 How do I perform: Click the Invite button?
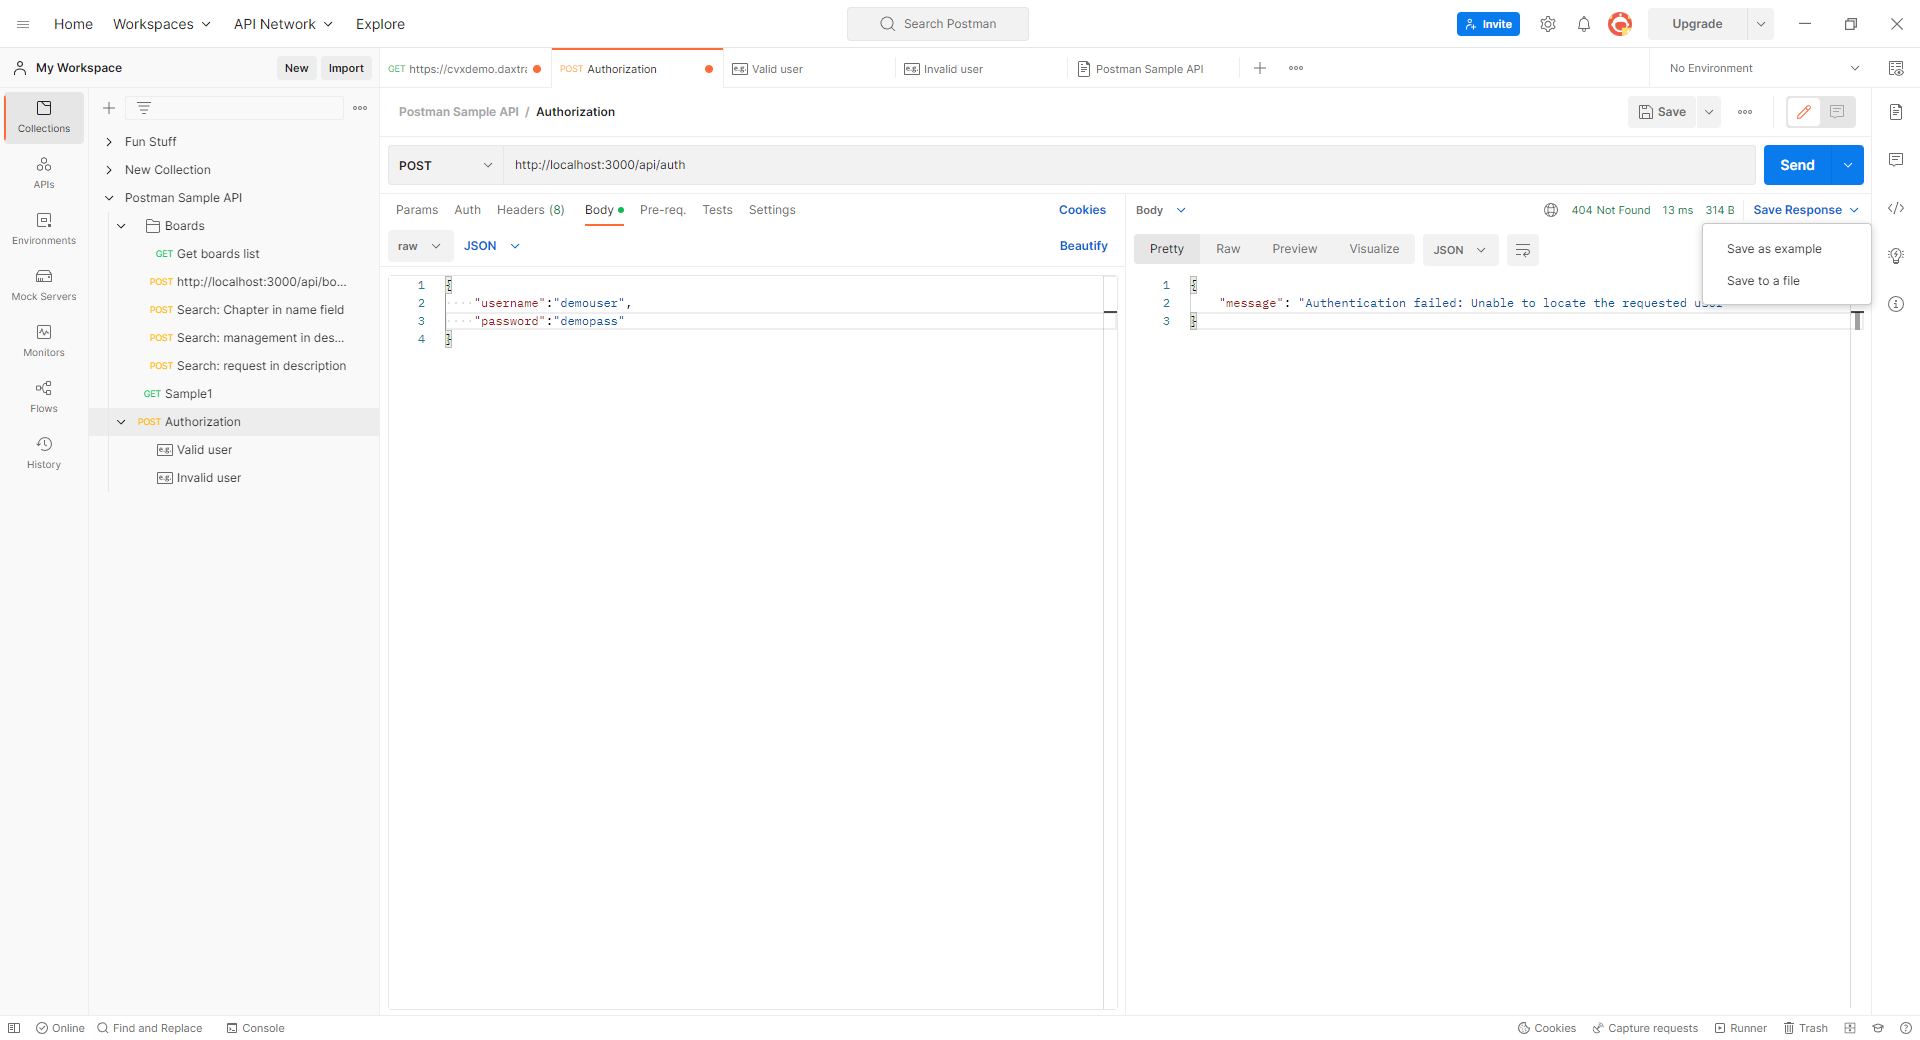(1488, 24)
